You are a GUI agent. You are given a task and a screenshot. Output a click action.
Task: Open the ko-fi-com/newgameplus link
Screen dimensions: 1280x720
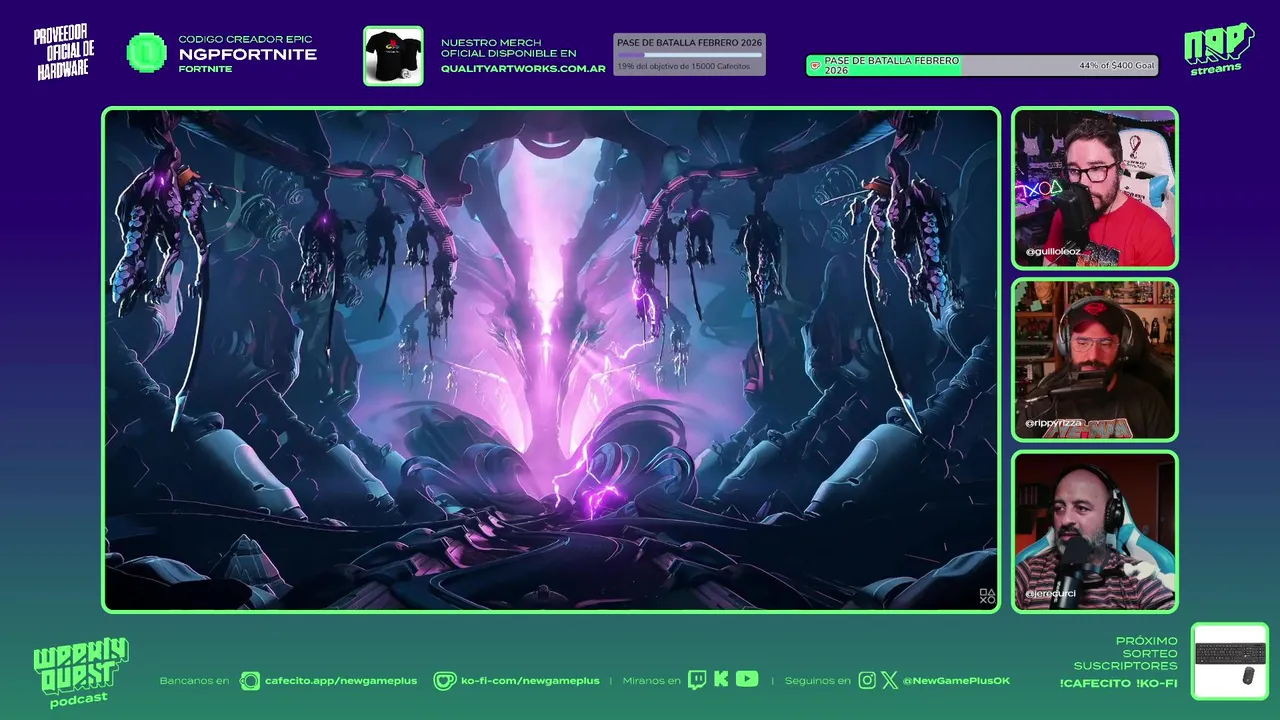[x=530, y=681]
